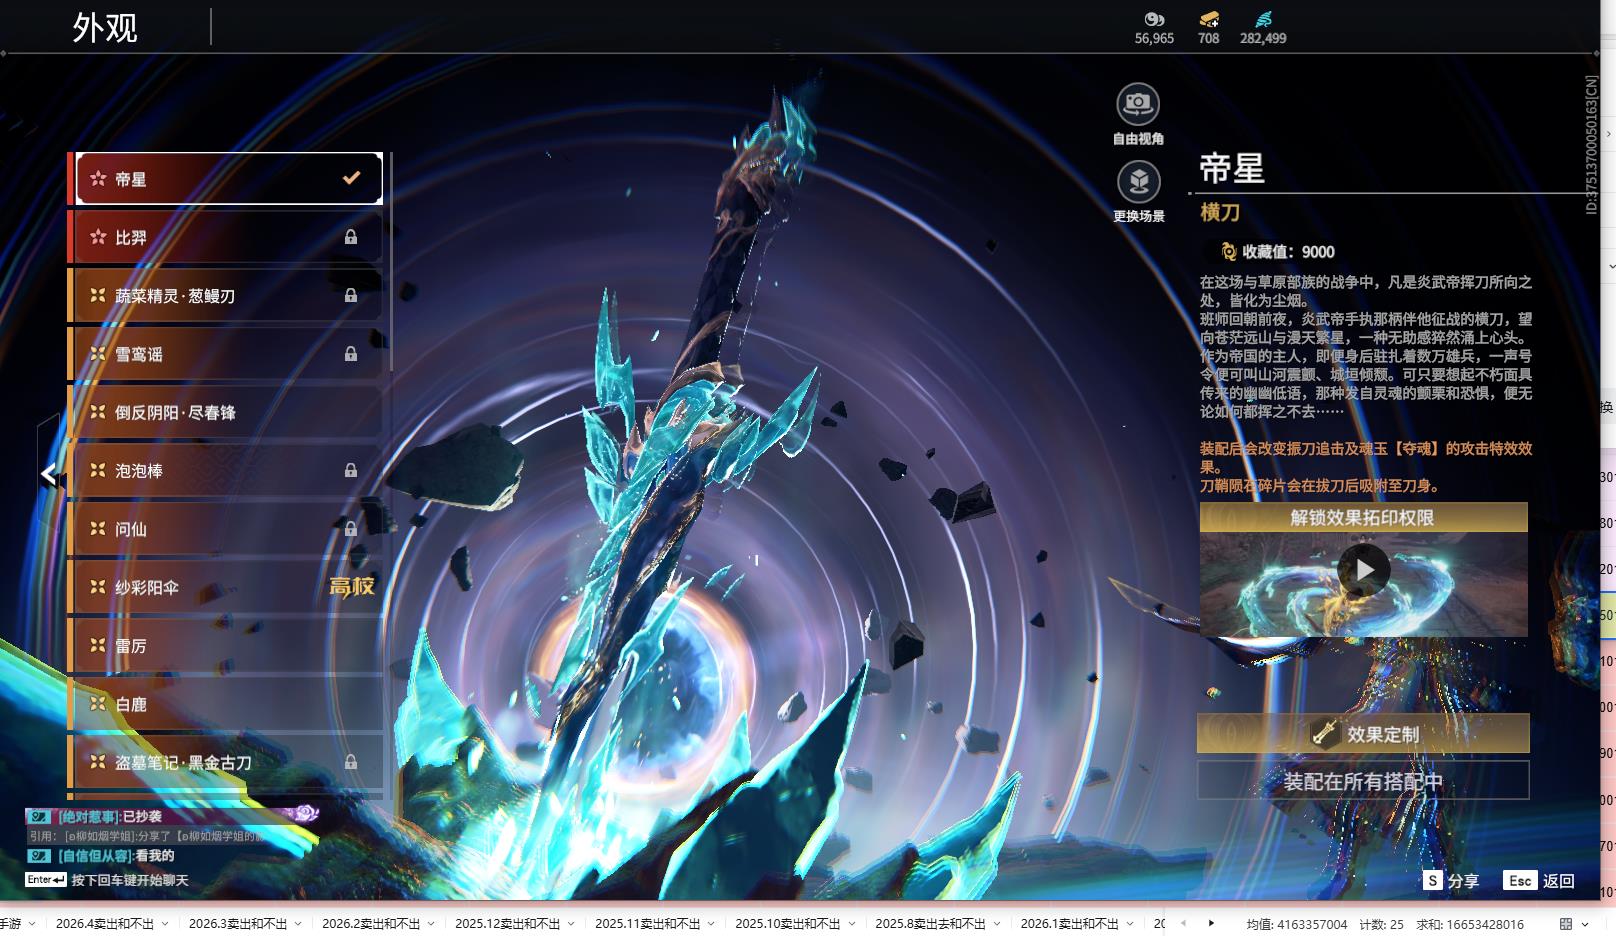Click the teal feather currency icon
Viewport: 1616px width, 939px height.
(1263, 19)
